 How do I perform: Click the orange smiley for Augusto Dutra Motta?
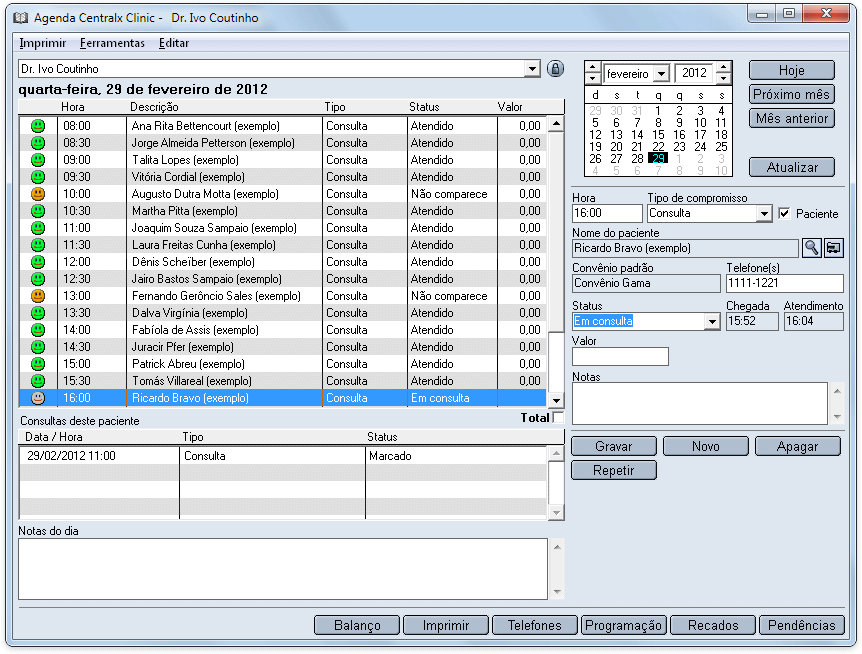37,194
